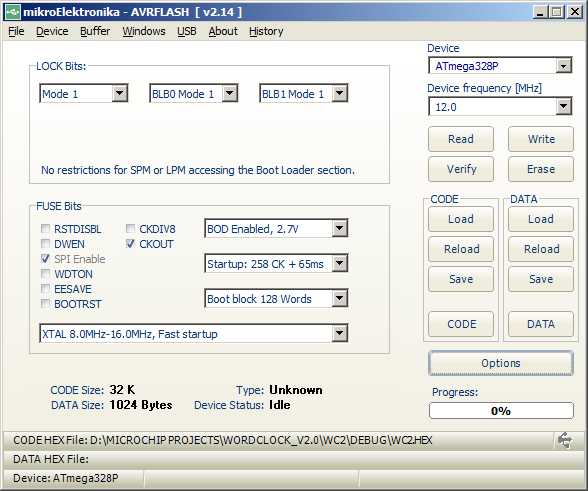Uncheck the CKOUT fuse bit
The image size is (588, 491).
click(x=130, y=243)
